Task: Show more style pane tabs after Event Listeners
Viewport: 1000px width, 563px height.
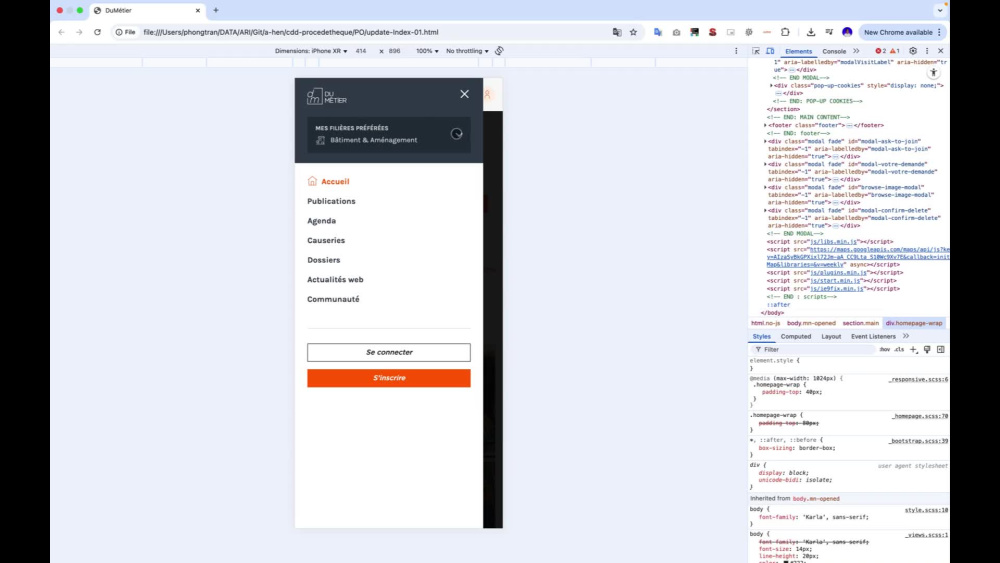Action: 906,336
